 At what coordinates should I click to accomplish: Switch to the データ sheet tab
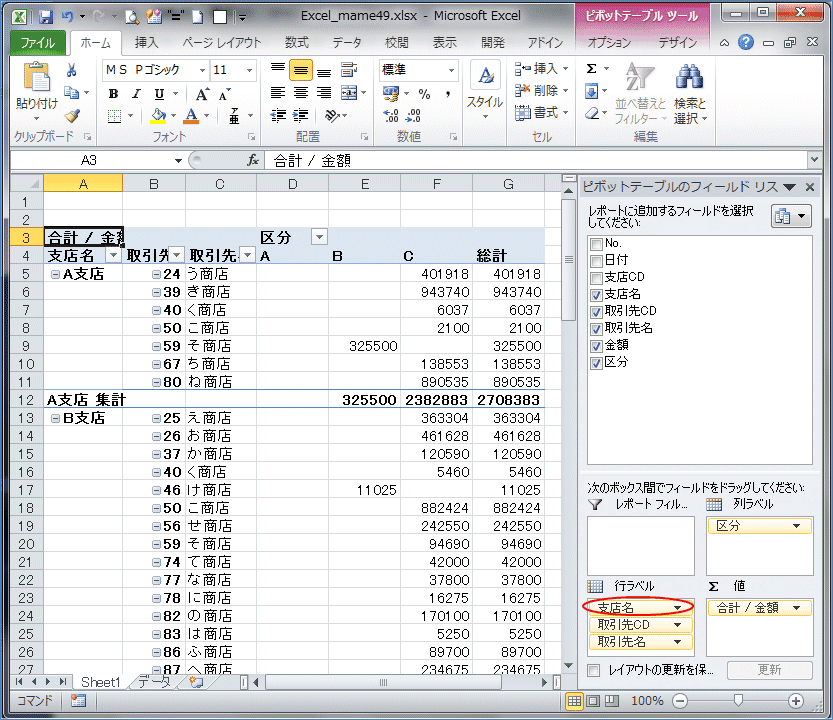[x=154, y=682]
